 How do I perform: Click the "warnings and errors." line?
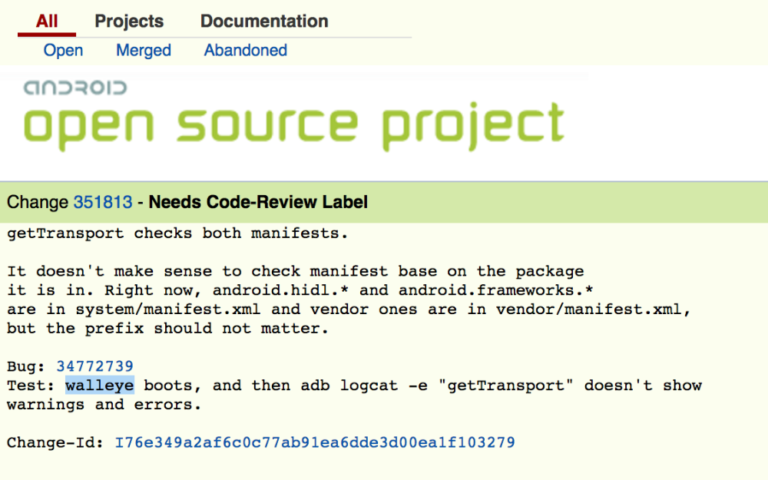click(x=104, y=405)
